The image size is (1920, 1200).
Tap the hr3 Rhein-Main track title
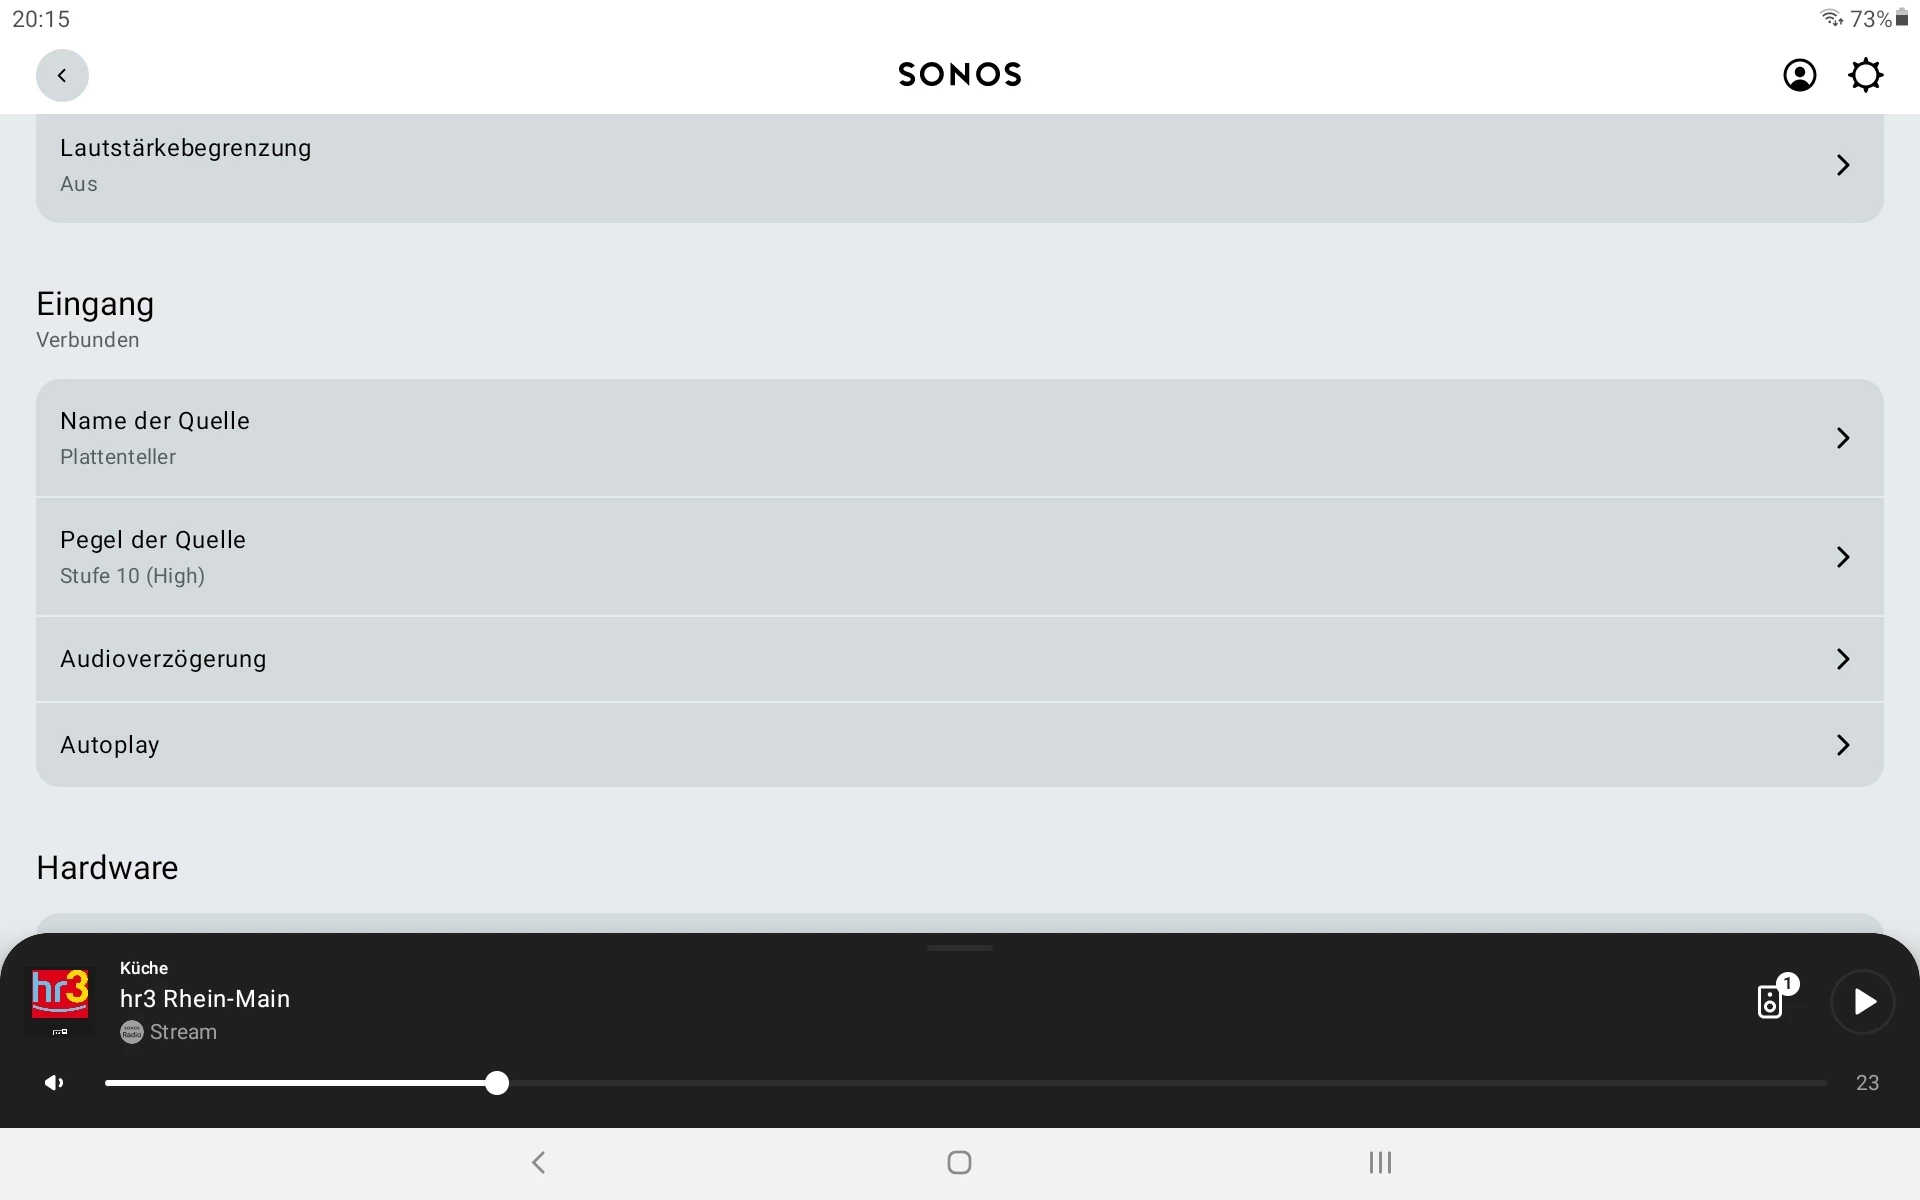pyautogui.click(x=205, y=999)
